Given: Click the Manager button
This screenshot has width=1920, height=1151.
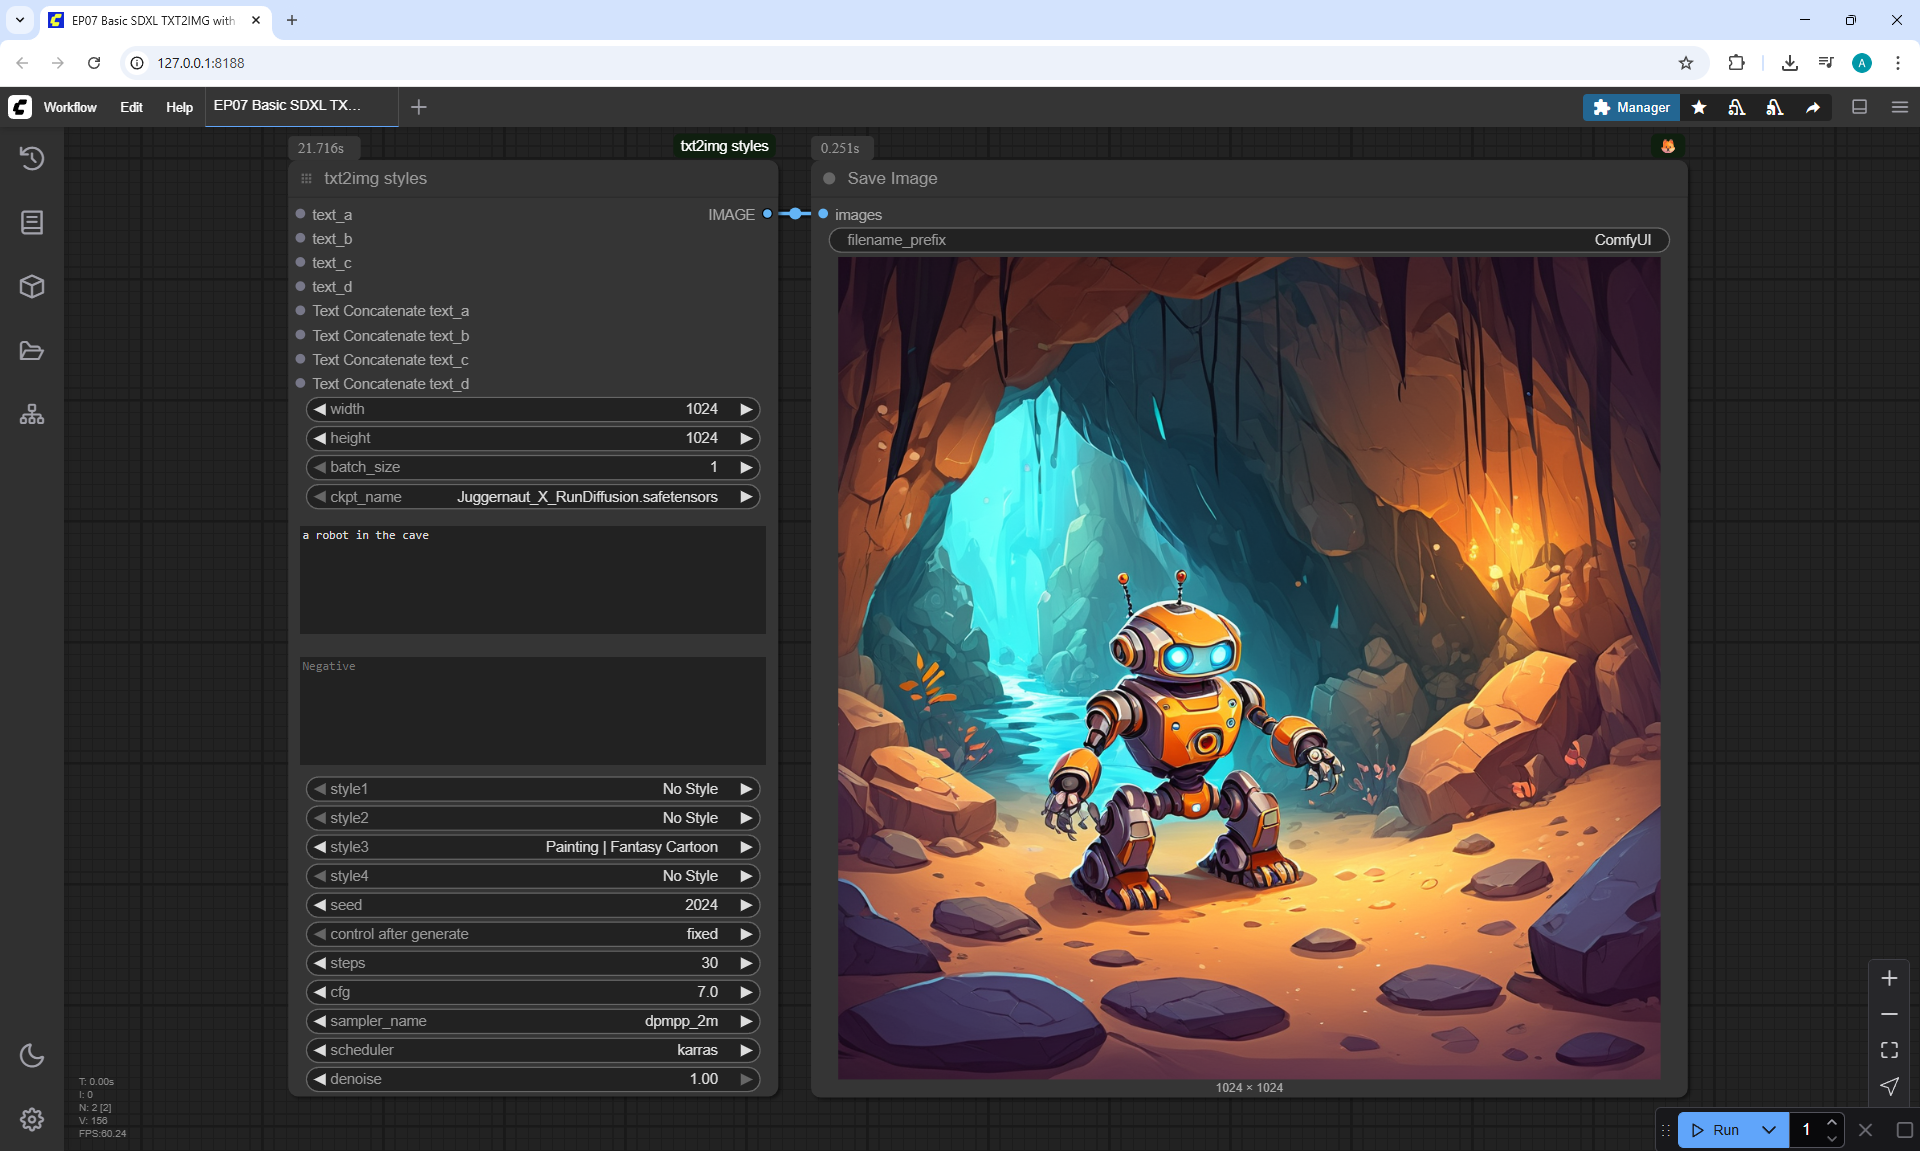Looking at the screenshot, I should click(1631, 107).
